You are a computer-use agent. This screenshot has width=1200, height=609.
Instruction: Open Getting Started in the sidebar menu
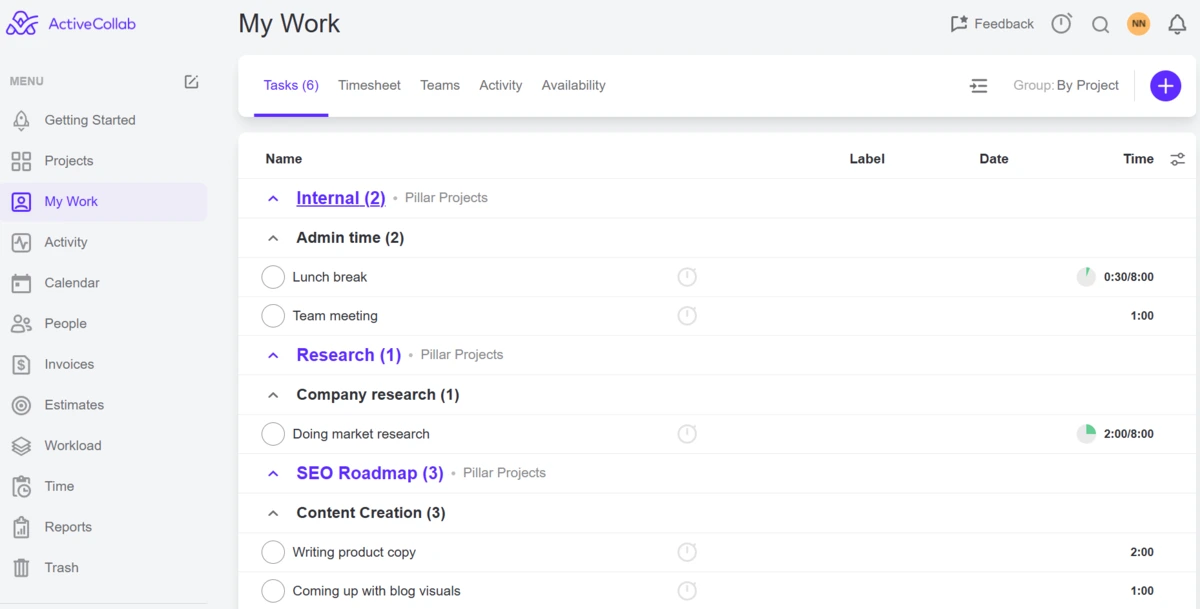[90, 120]
